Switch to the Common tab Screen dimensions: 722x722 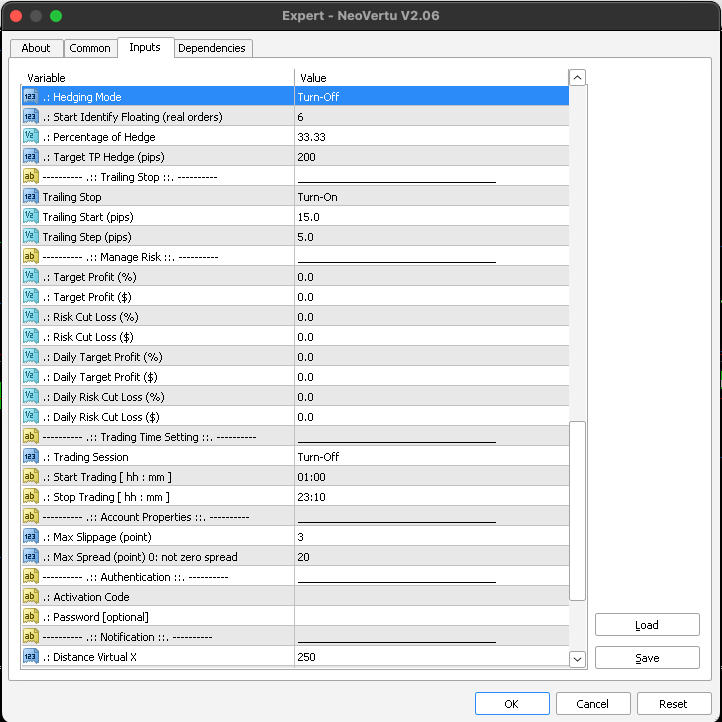(x=90, y=48)
